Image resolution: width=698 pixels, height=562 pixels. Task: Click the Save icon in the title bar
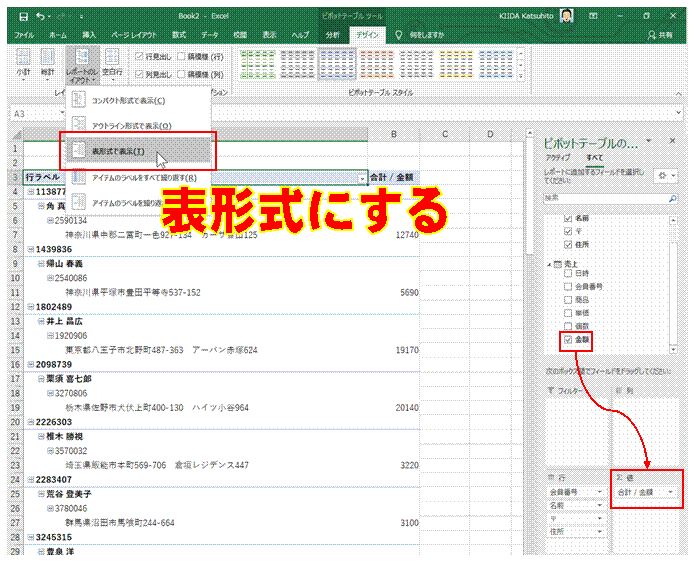pyautogui.click(x=24, y=16)
